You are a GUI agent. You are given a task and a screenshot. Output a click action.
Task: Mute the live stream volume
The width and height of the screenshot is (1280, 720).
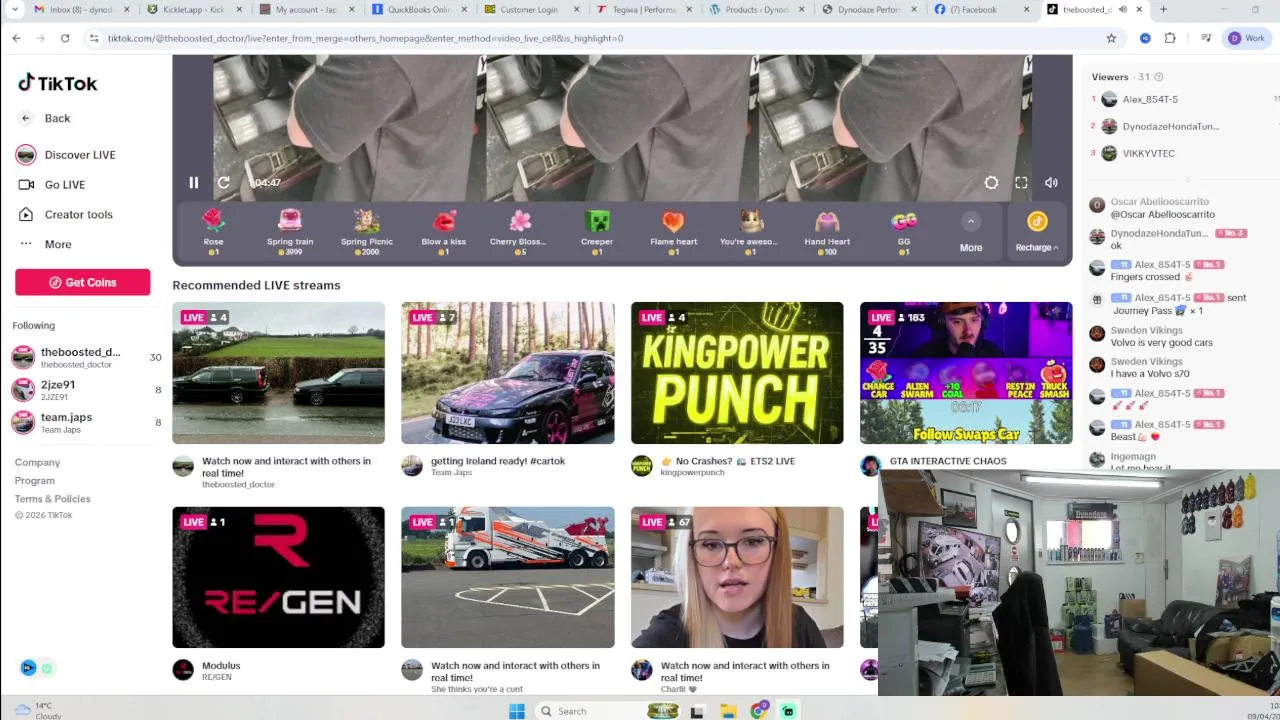click(1051, 183)
